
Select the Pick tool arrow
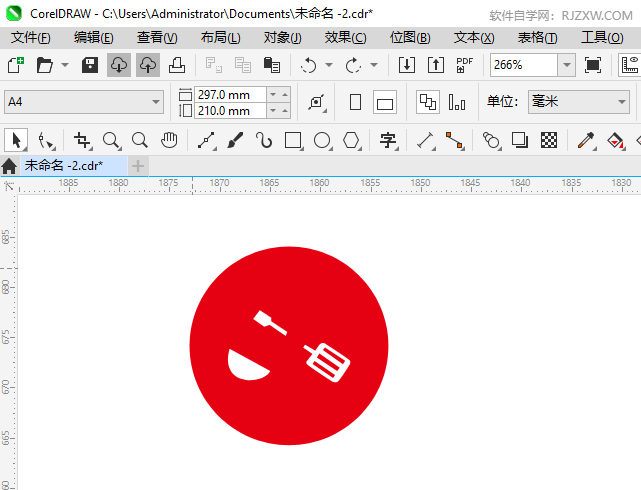tap(16, 141)
